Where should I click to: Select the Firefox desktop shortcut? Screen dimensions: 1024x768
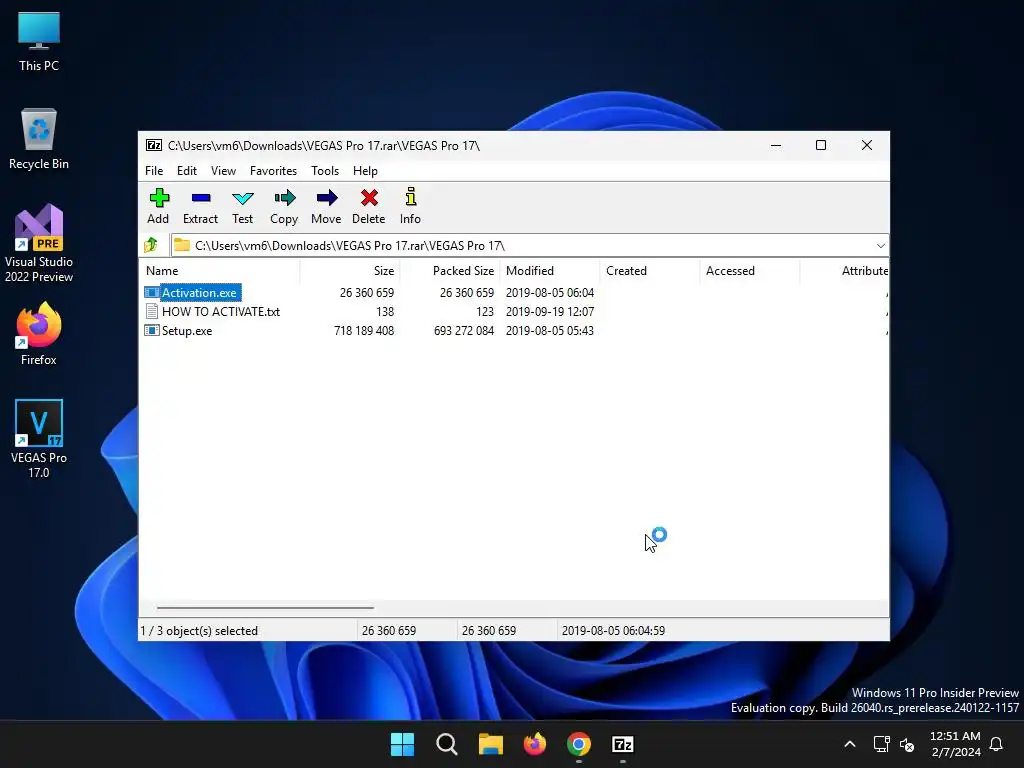tap(39, 334)
